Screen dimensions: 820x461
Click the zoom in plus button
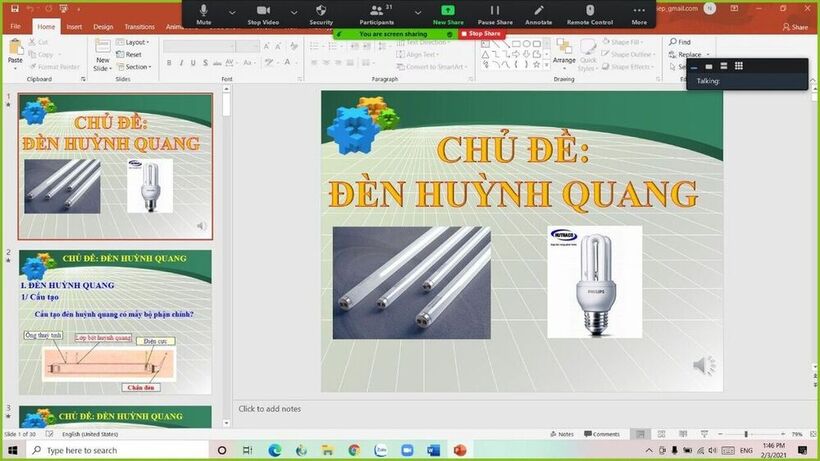tap(783, 434)
